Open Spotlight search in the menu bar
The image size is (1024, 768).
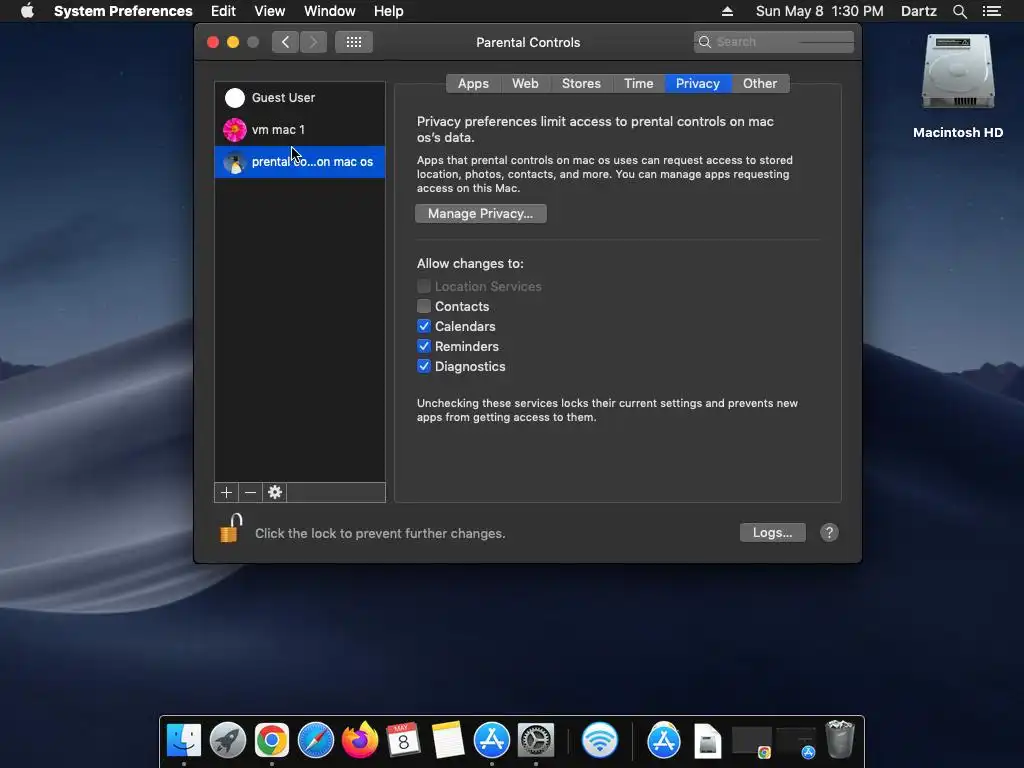click(x=959, y=11)
